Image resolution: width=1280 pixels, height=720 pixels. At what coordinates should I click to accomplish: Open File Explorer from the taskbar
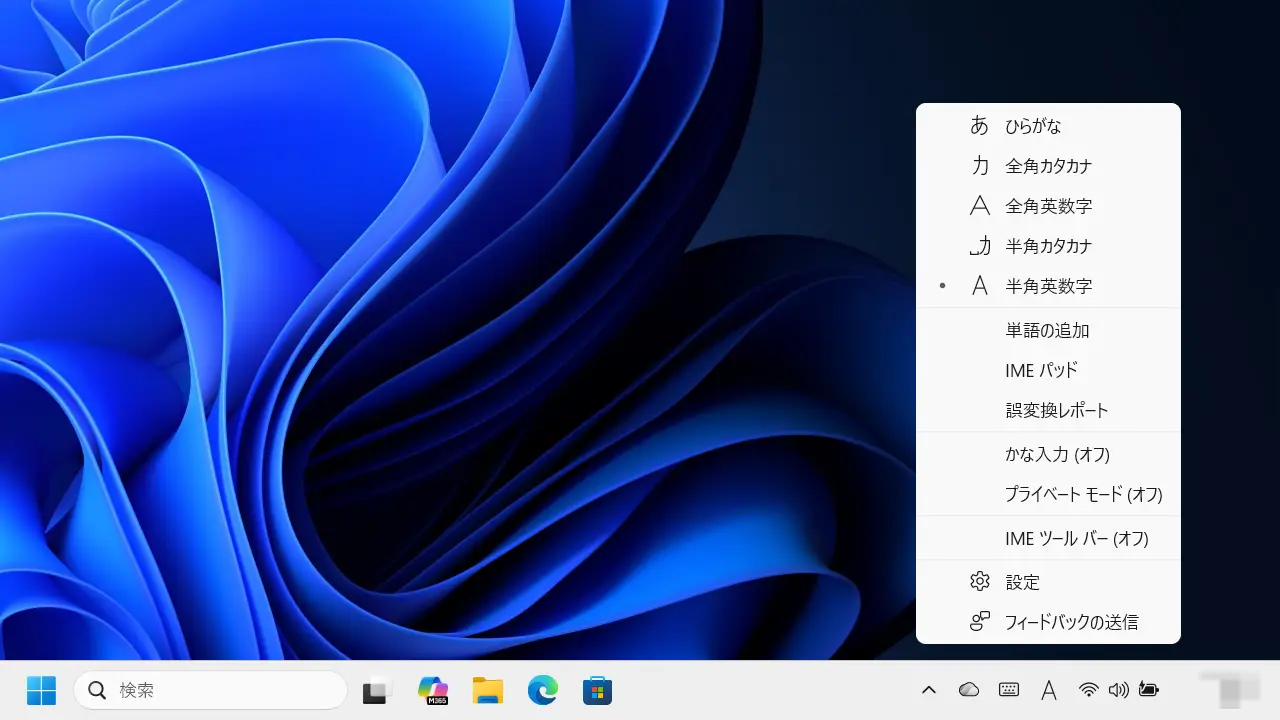click(x=488, y=690)
